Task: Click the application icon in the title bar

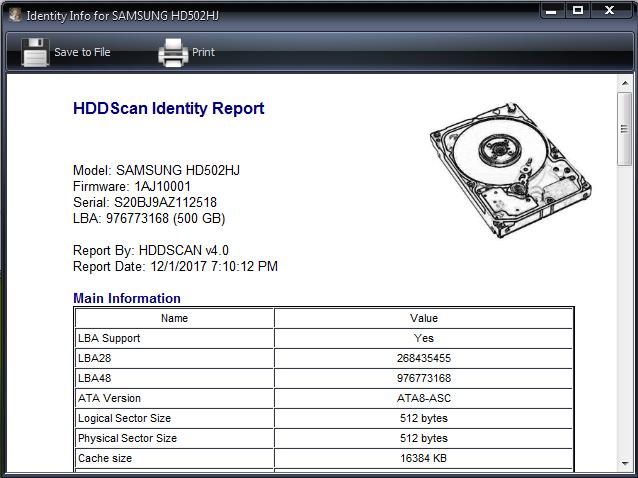Action: point(14,15)
